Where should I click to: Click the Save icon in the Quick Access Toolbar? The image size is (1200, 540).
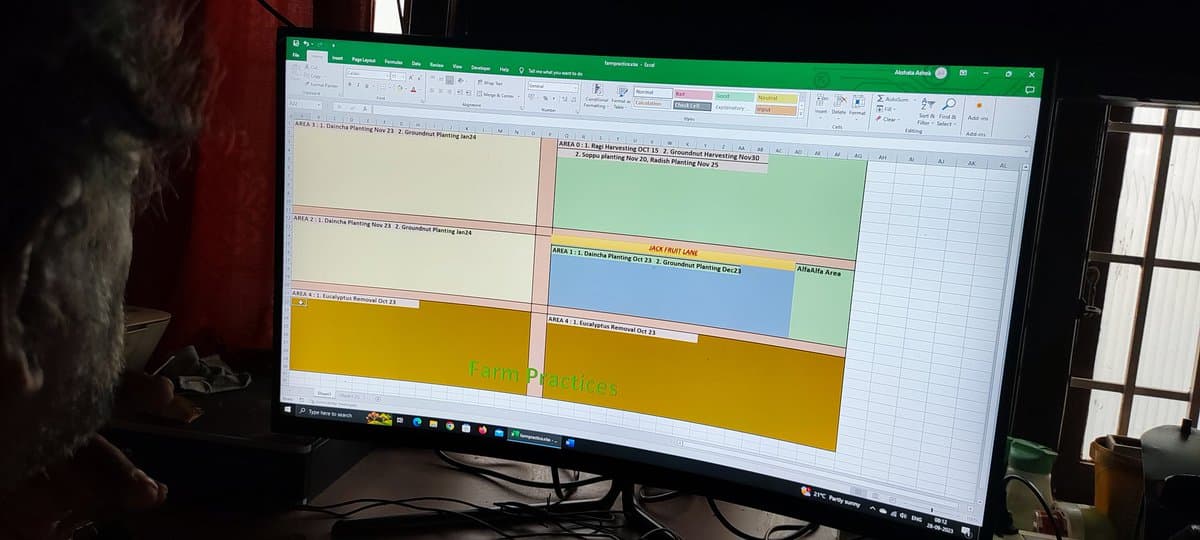296,43
